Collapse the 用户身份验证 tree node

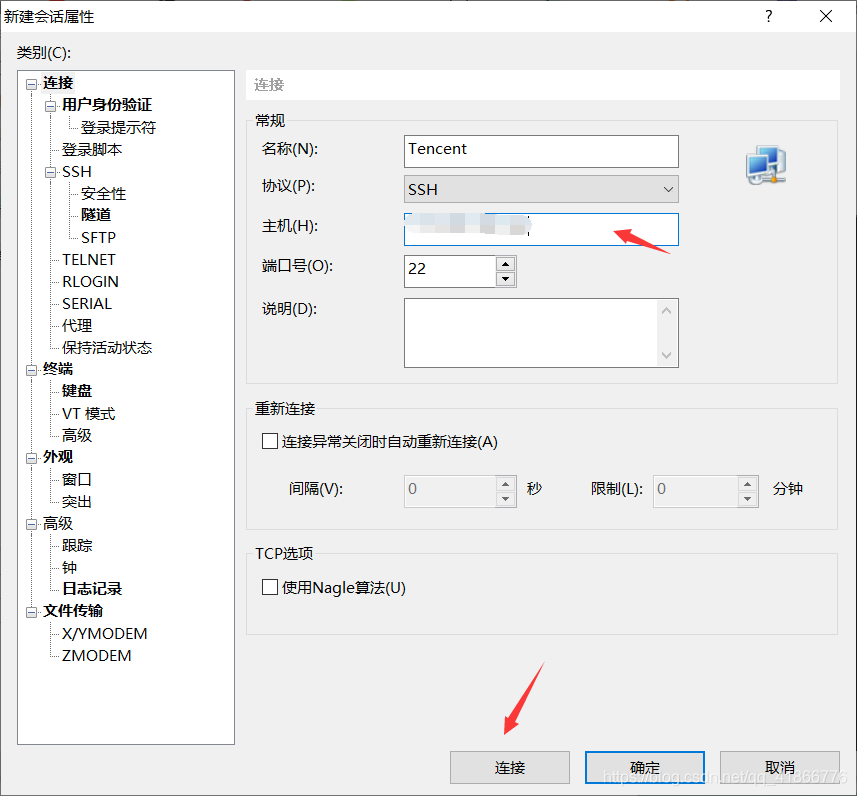[50, 106]
